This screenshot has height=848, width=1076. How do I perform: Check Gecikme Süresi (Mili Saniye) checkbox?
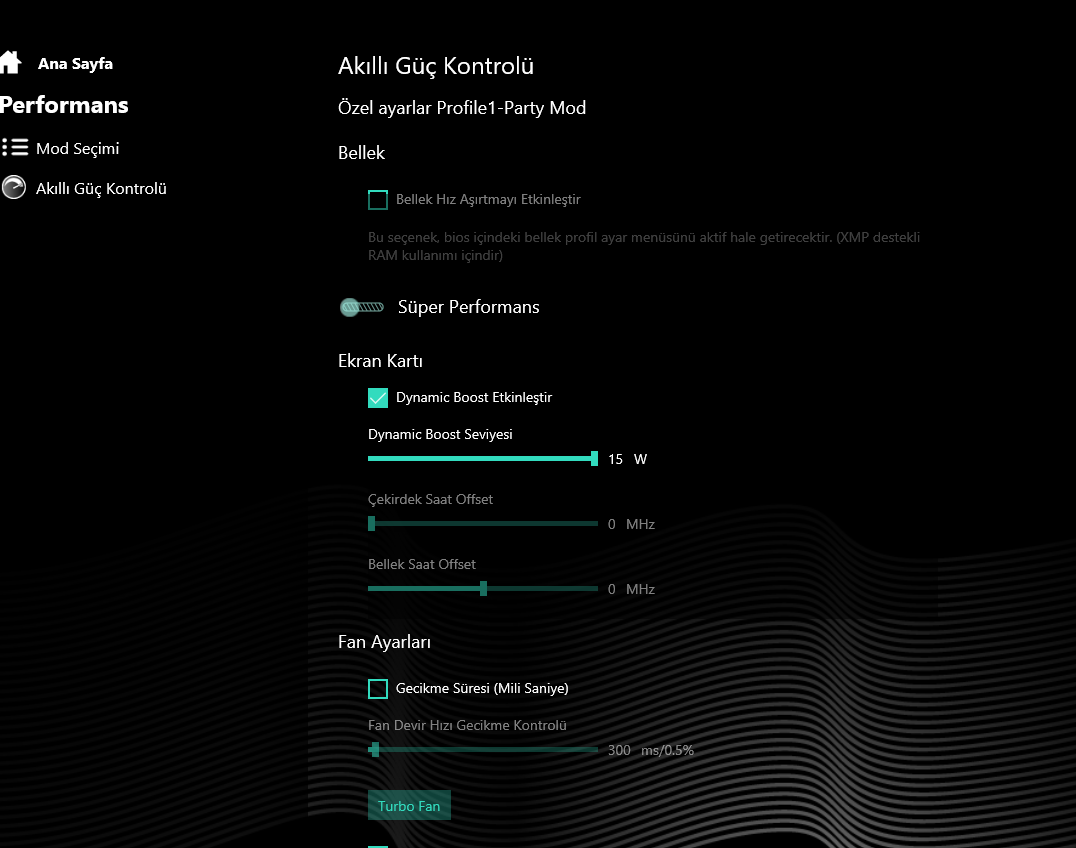coord(378,689)
